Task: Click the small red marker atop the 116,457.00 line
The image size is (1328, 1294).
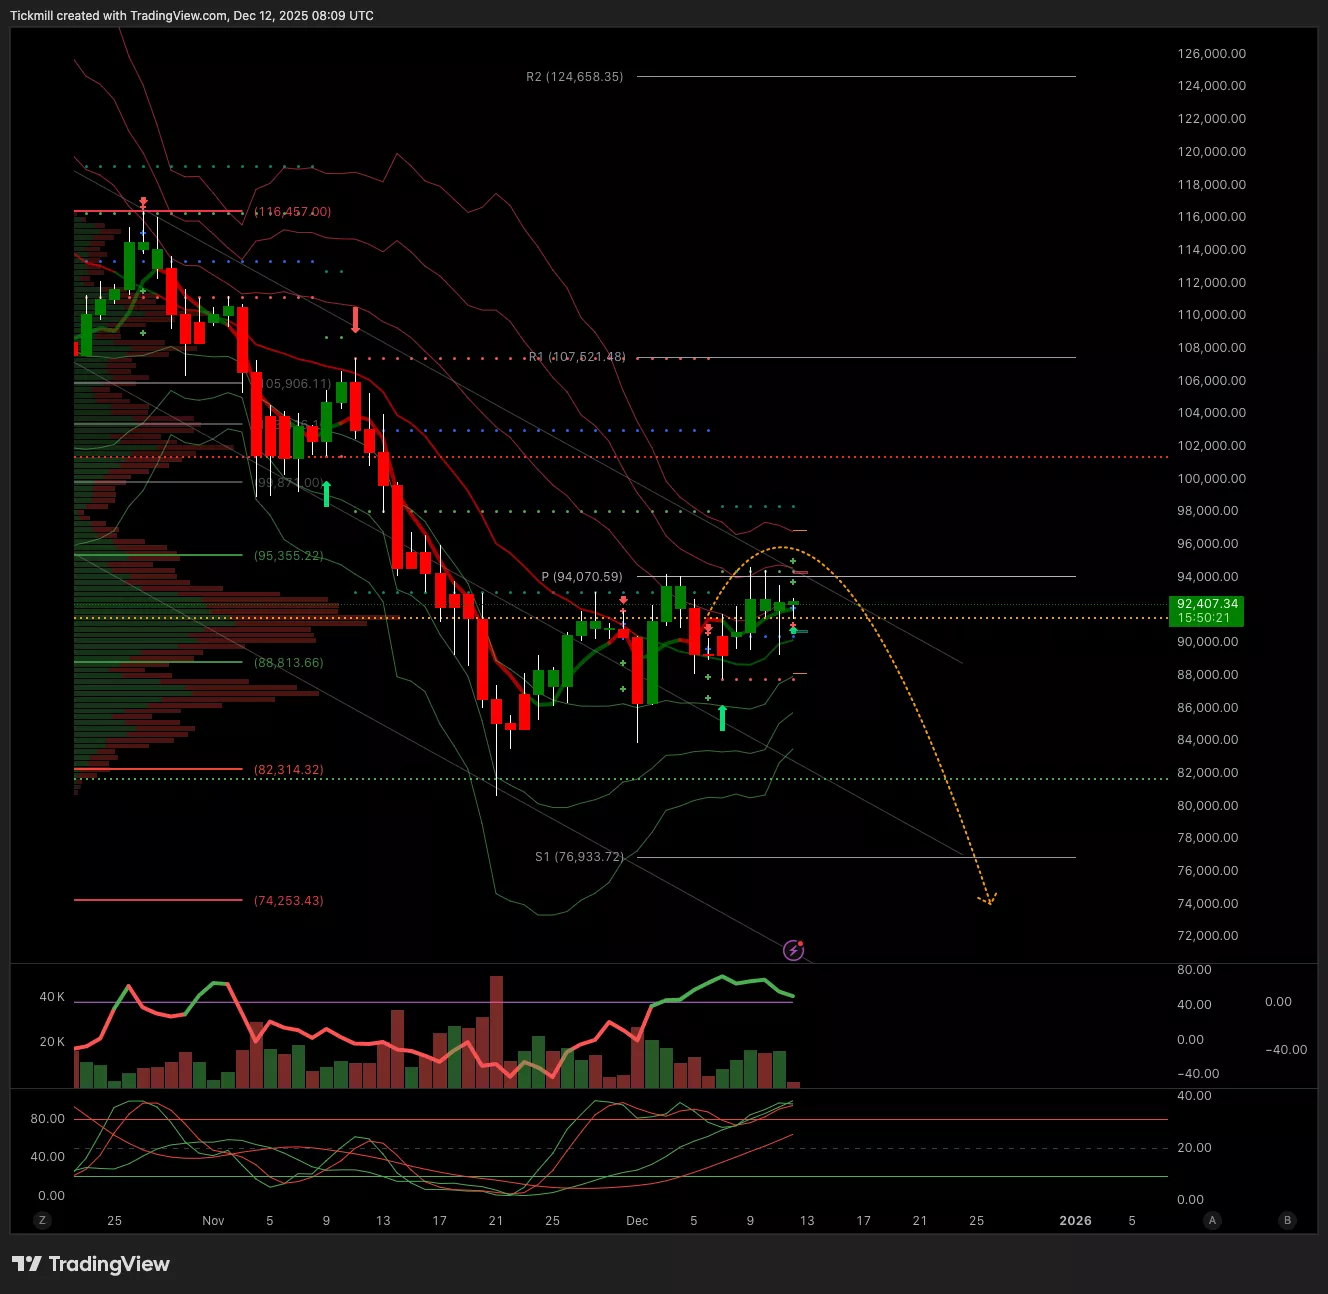Action: tap(143, 203)
